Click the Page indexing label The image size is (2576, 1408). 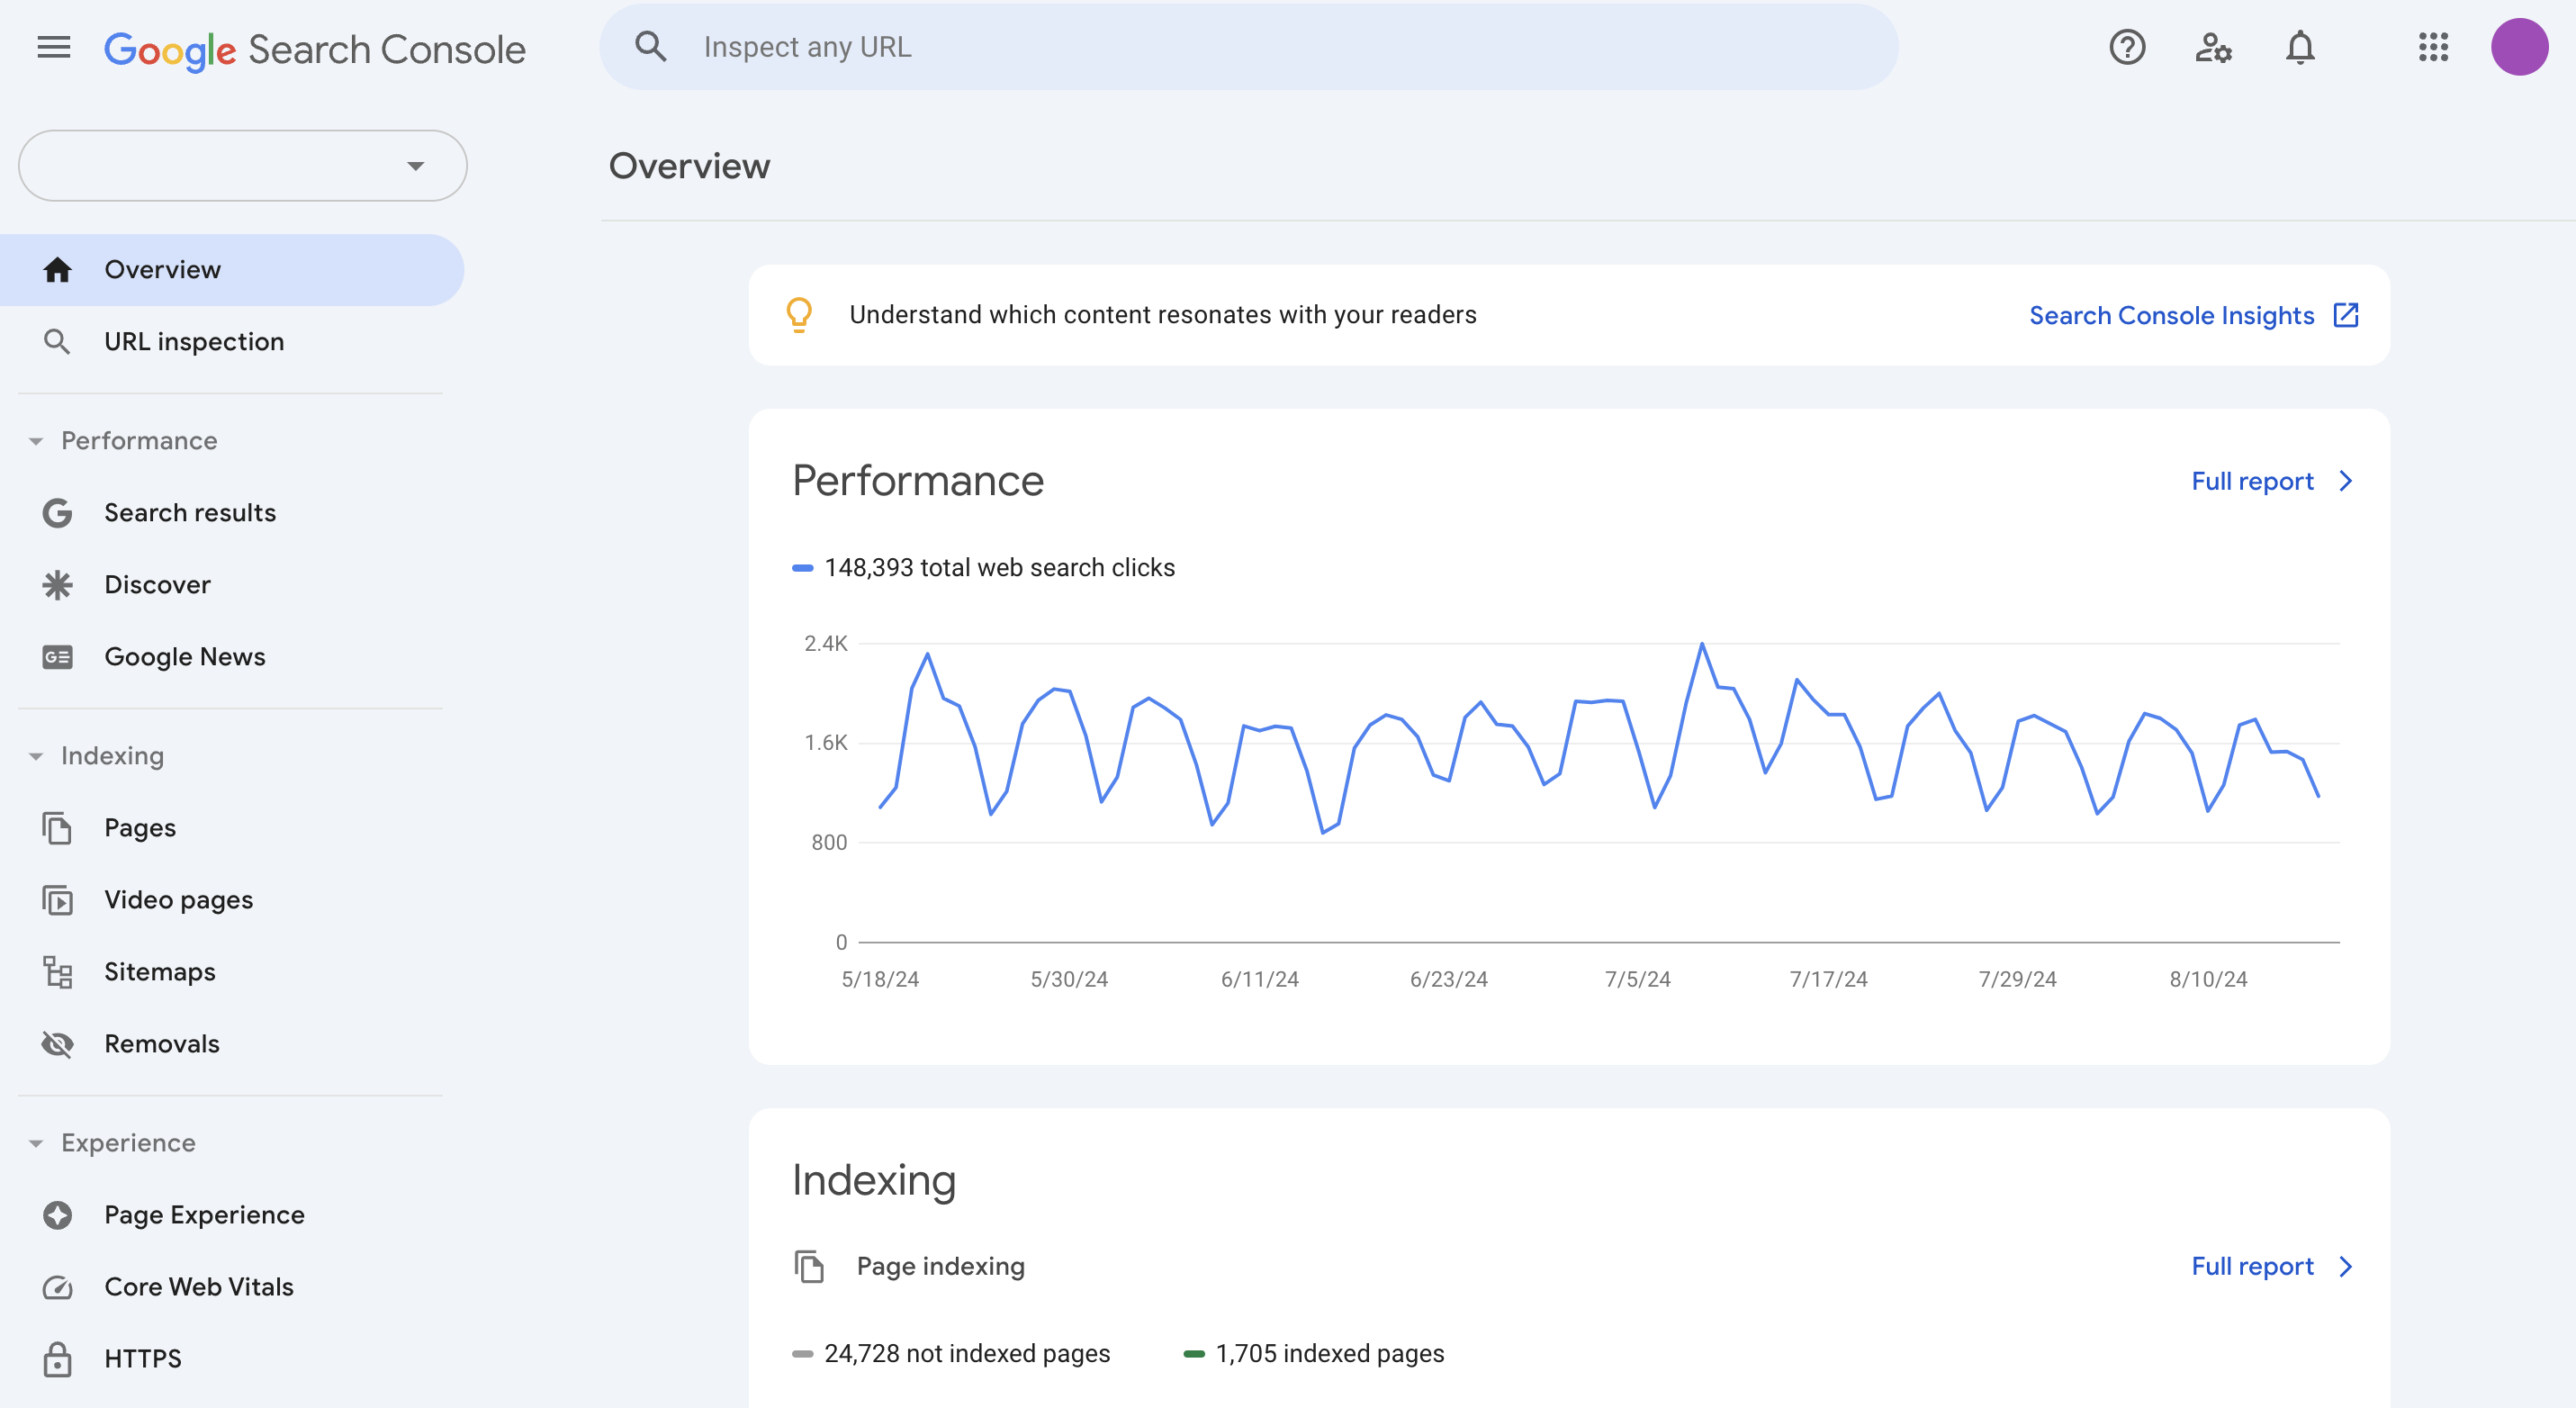point(941,1266)
